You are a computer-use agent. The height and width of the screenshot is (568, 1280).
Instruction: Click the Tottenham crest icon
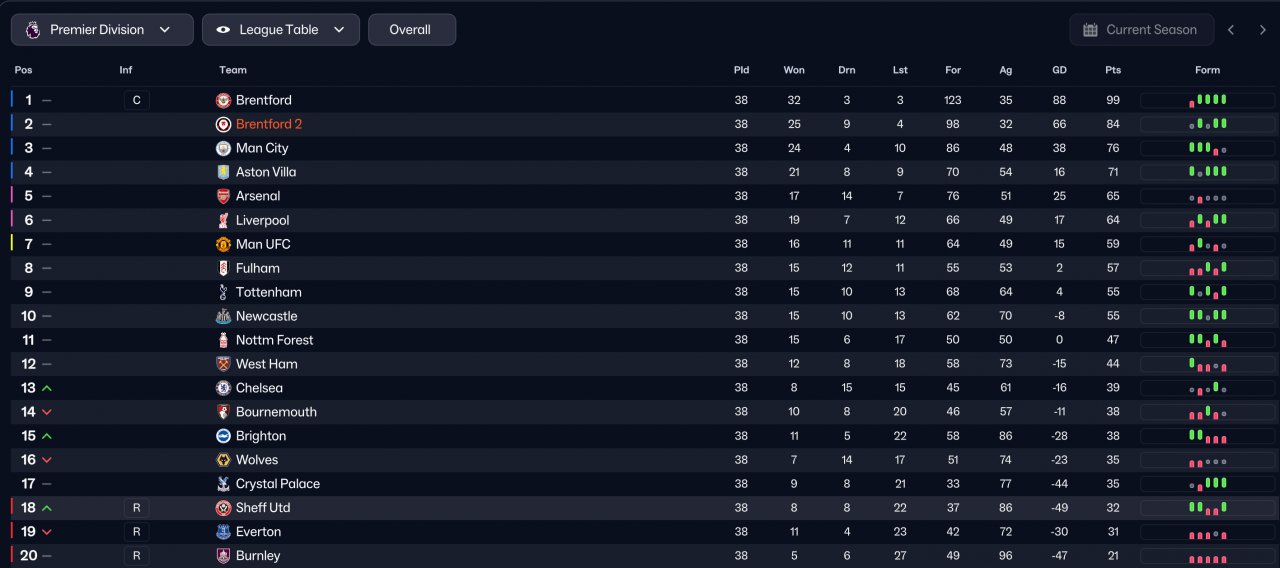tap(223, 292)
